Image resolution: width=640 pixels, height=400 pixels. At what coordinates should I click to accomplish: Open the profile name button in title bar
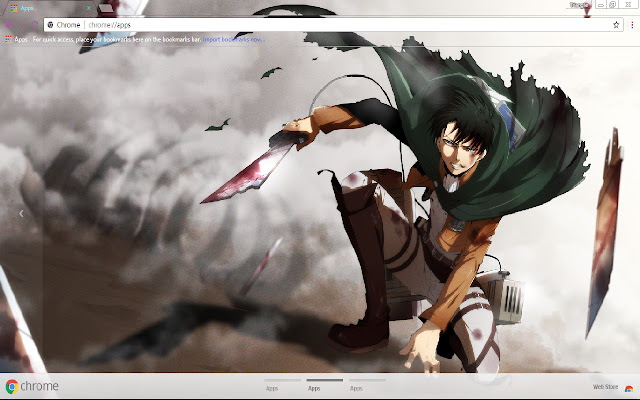(579, 5)
